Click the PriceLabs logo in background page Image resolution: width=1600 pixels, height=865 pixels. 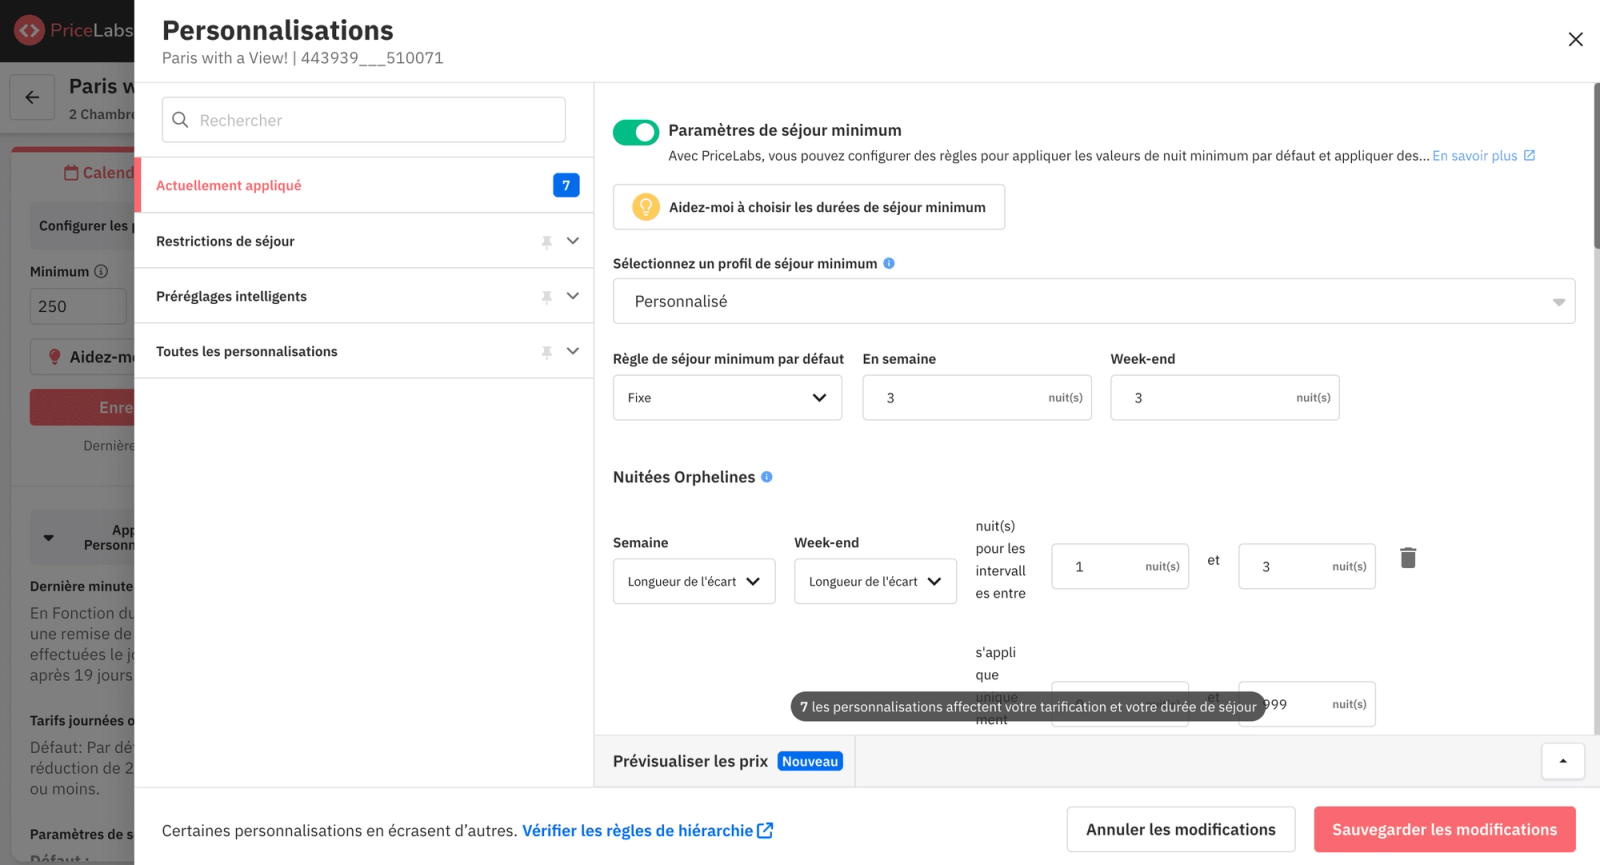pyautogui.click(x=73, y=30)
